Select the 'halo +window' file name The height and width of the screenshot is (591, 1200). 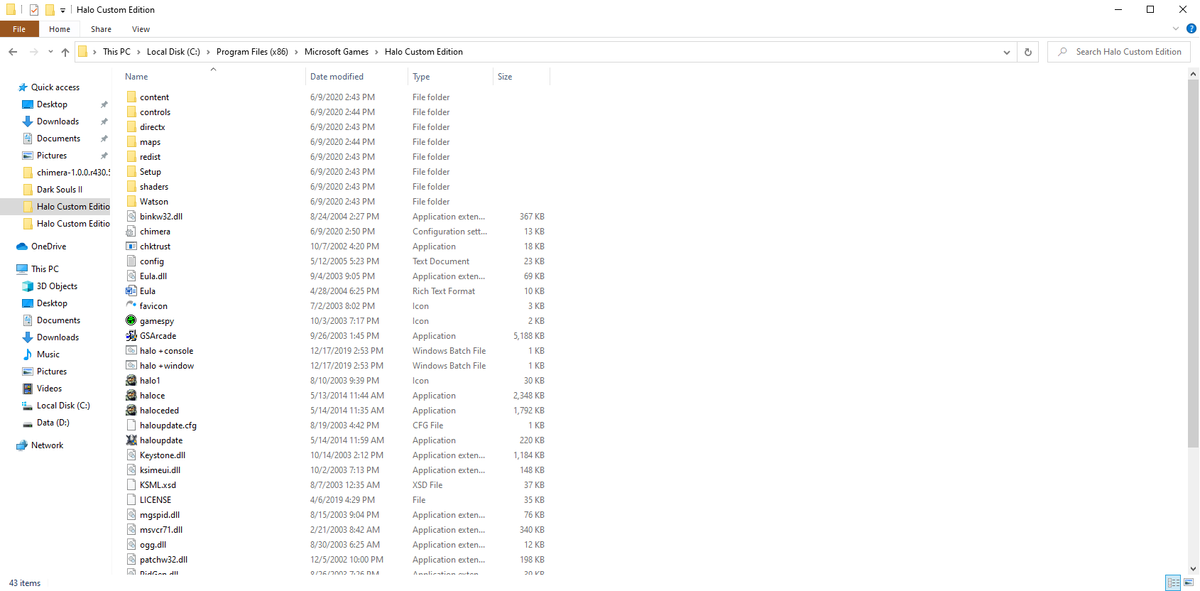(167, 366)
